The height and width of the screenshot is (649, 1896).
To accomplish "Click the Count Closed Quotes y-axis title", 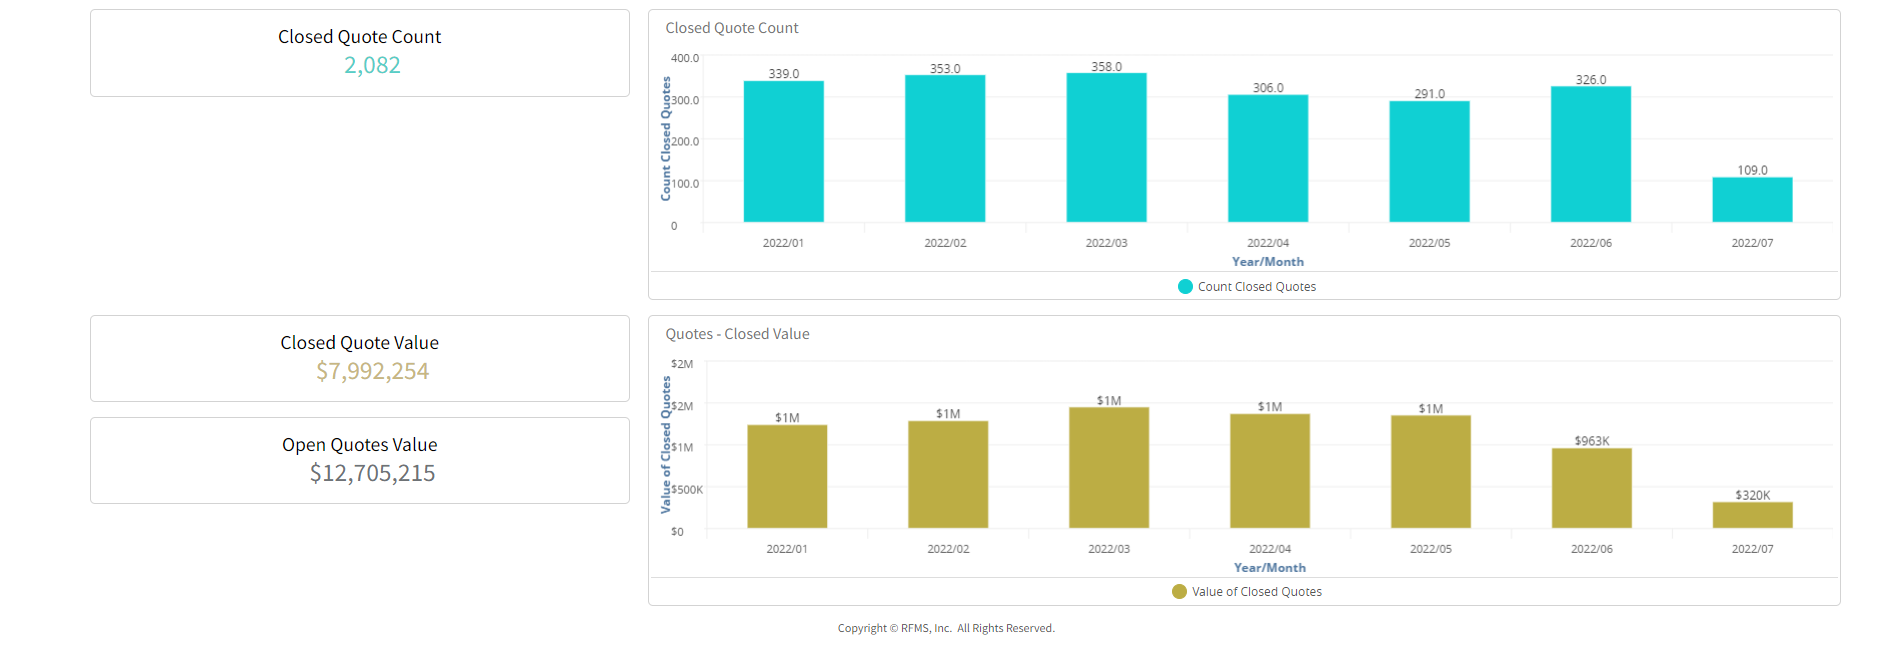I will click(666, 139).
